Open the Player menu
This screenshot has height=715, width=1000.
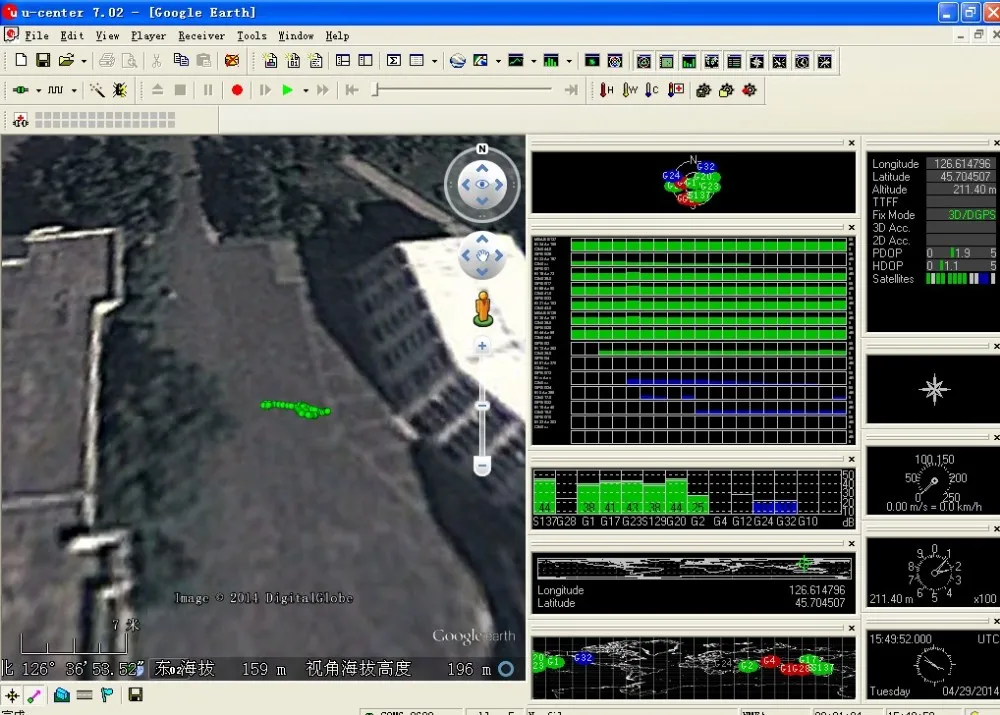pos(149,36)
